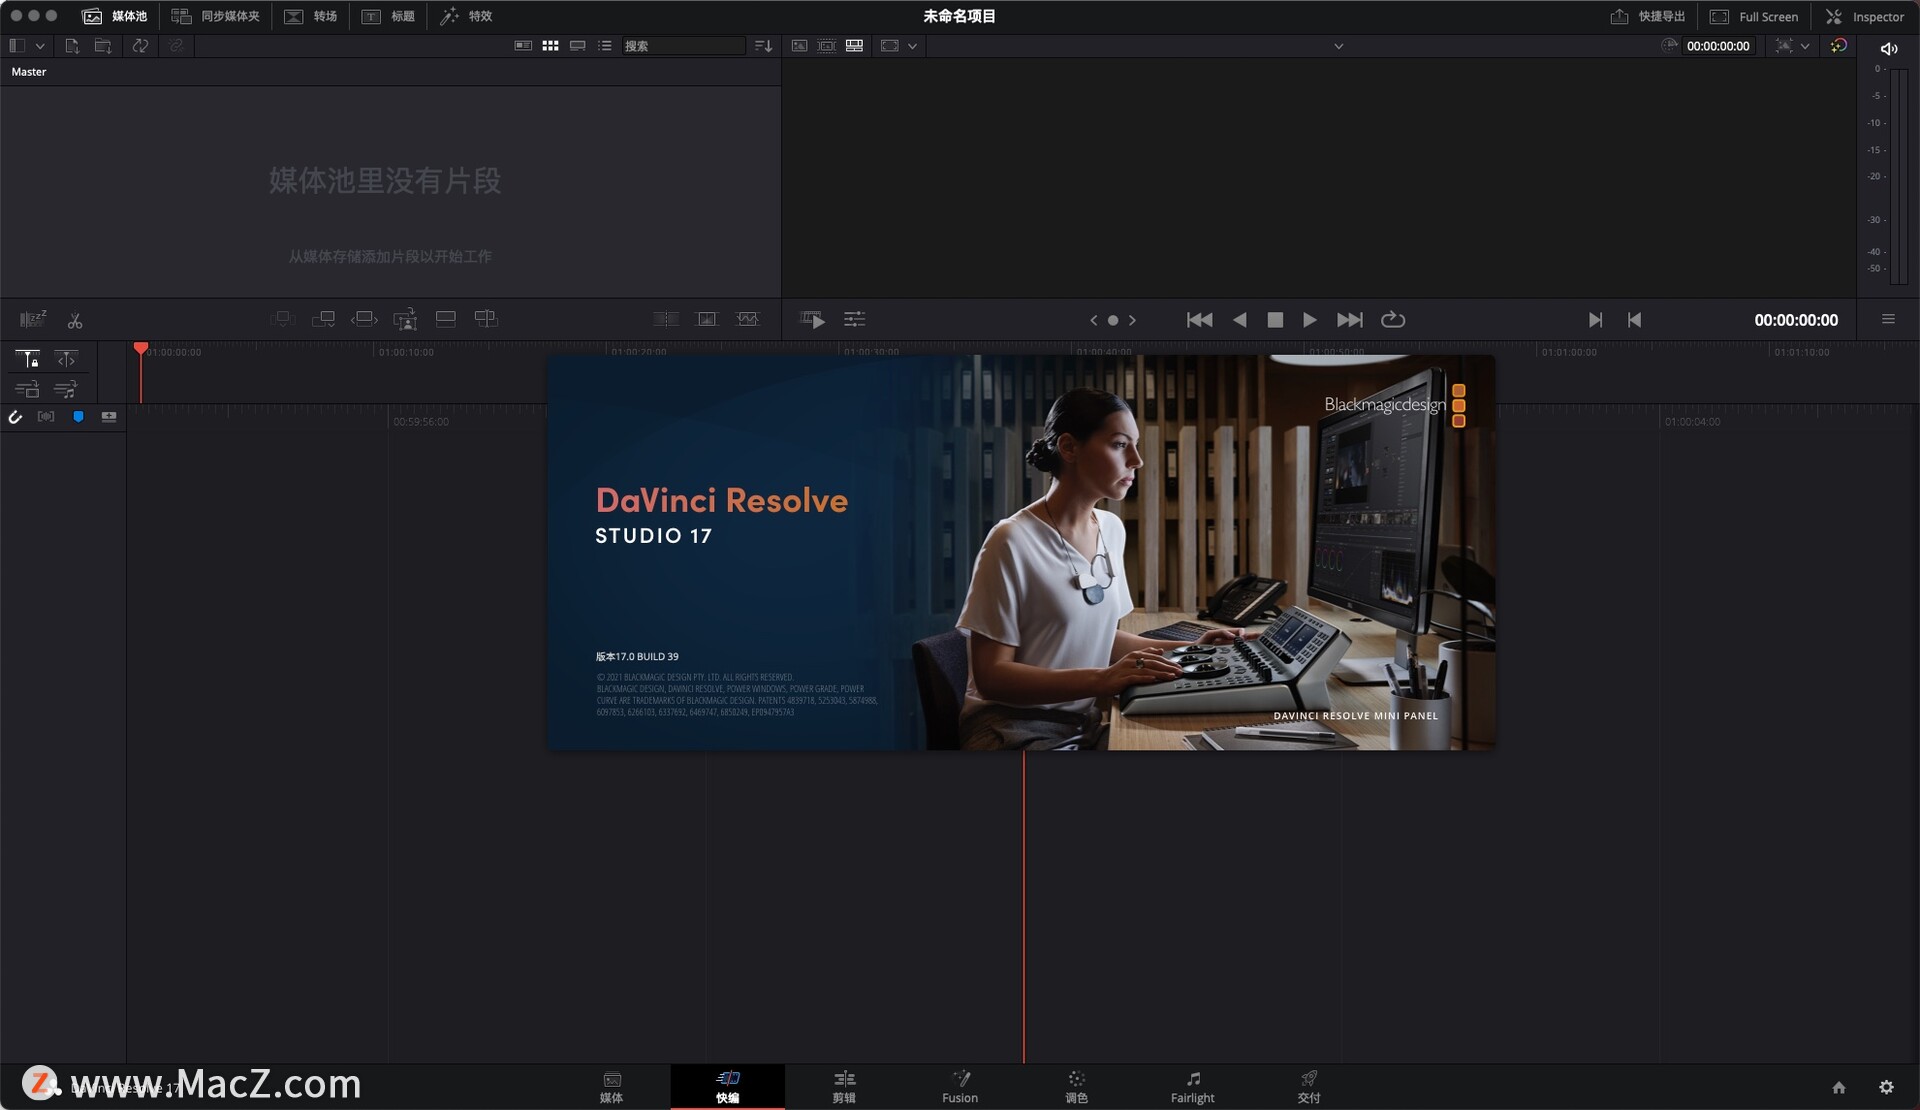Switch to Source Clip viewer mode
The image size is (1920, 1110).
coord(799,46)
